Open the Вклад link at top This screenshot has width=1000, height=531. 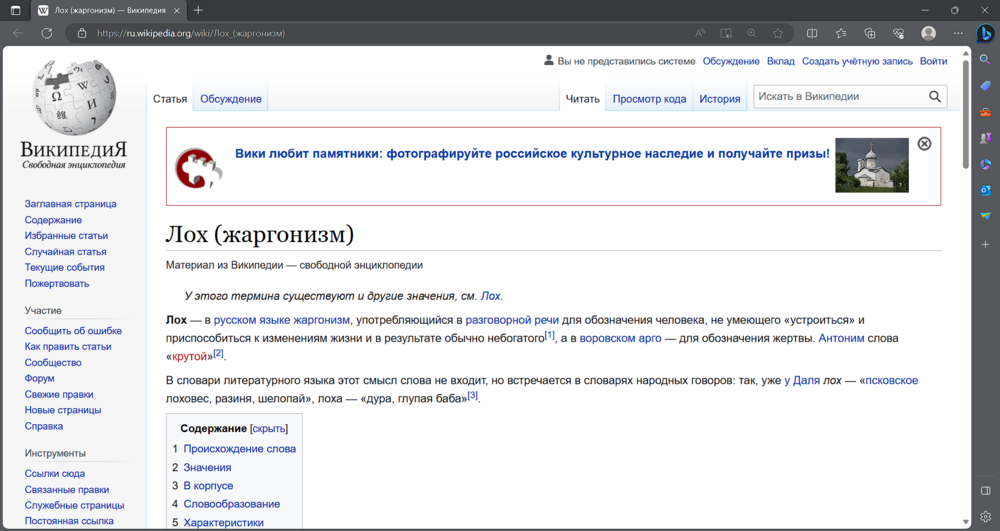pyautogui.click(x=781, y=61)
